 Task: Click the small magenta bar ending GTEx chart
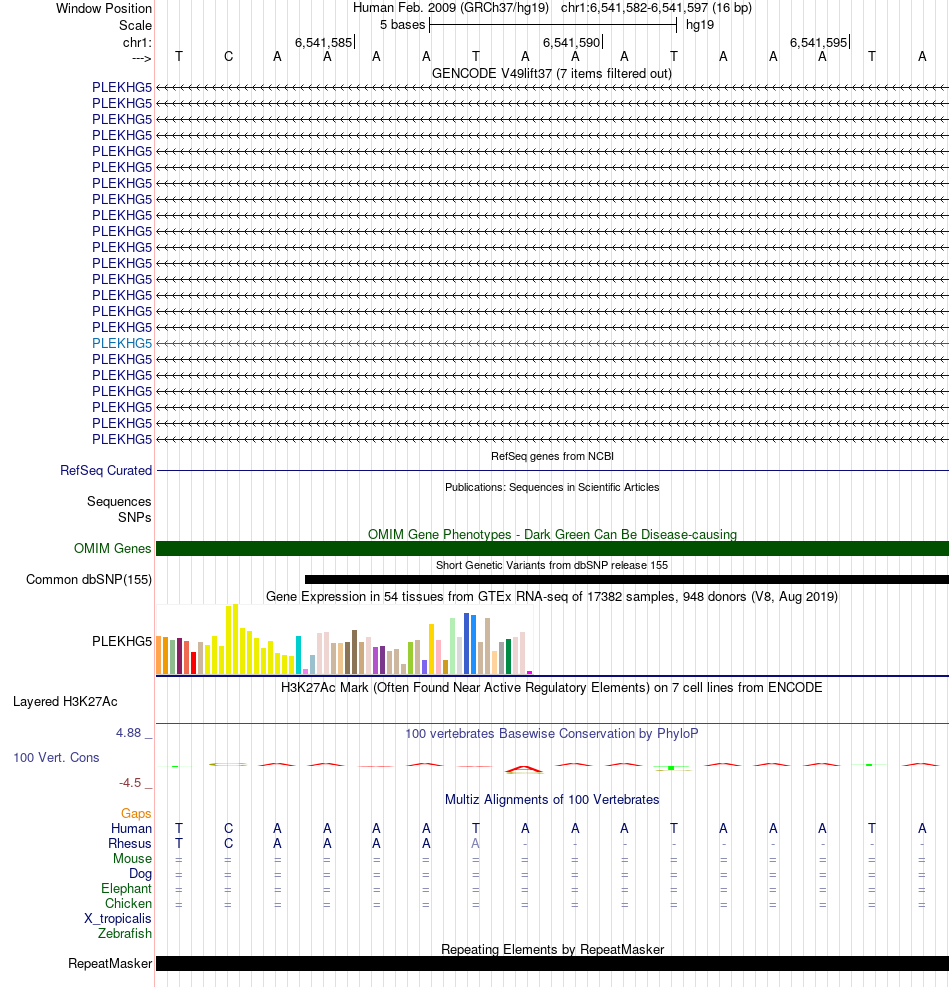coord(529,672)
